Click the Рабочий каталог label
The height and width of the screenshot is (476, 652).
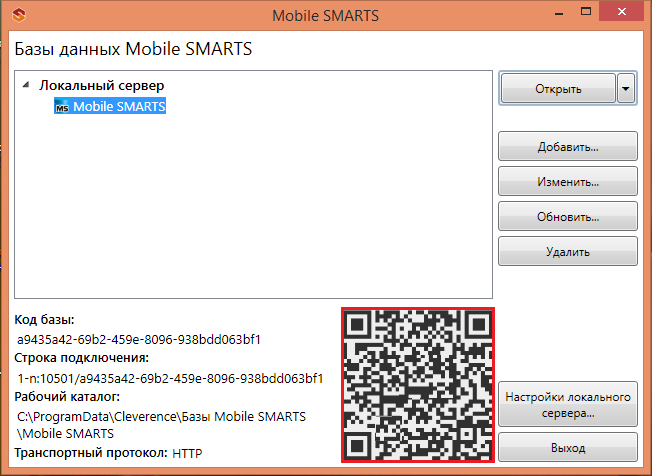[x=67, y=397]
